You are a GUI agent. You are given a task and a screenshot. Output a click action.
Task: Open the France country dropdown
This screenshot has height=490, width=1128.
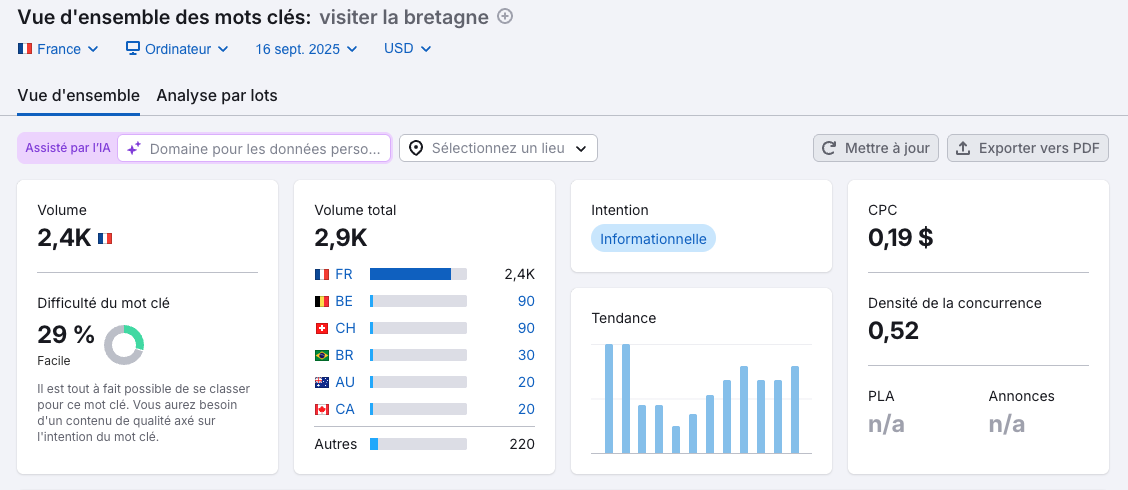(x=58, y=49)
